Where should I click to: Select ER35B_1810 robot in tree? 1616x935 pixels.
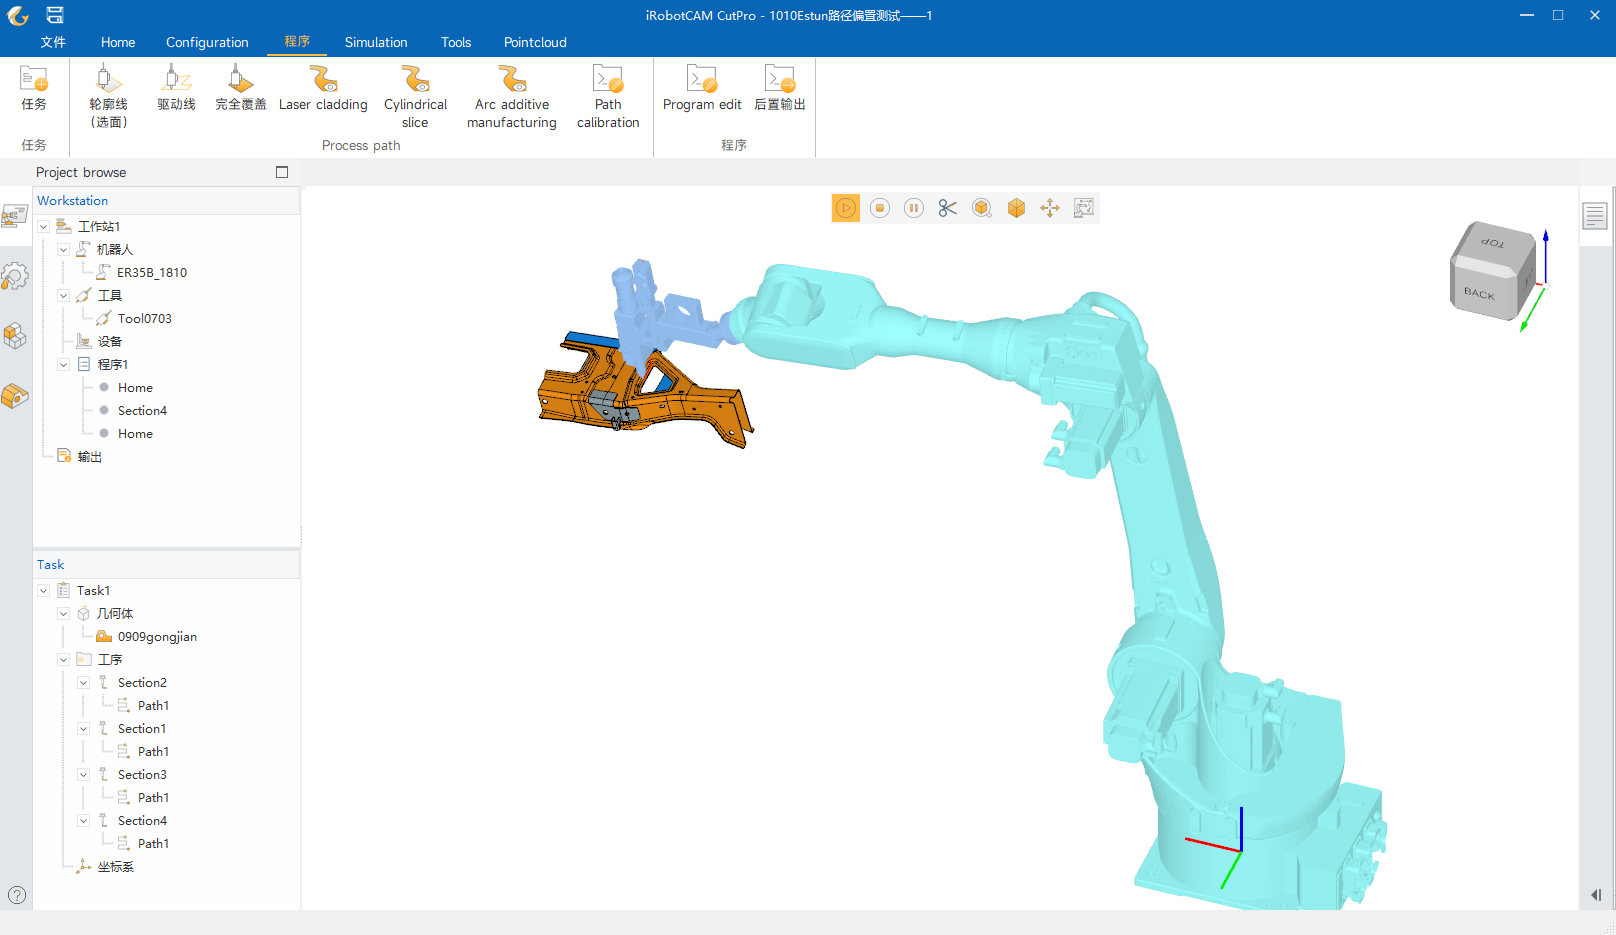[x=152, y=273]
